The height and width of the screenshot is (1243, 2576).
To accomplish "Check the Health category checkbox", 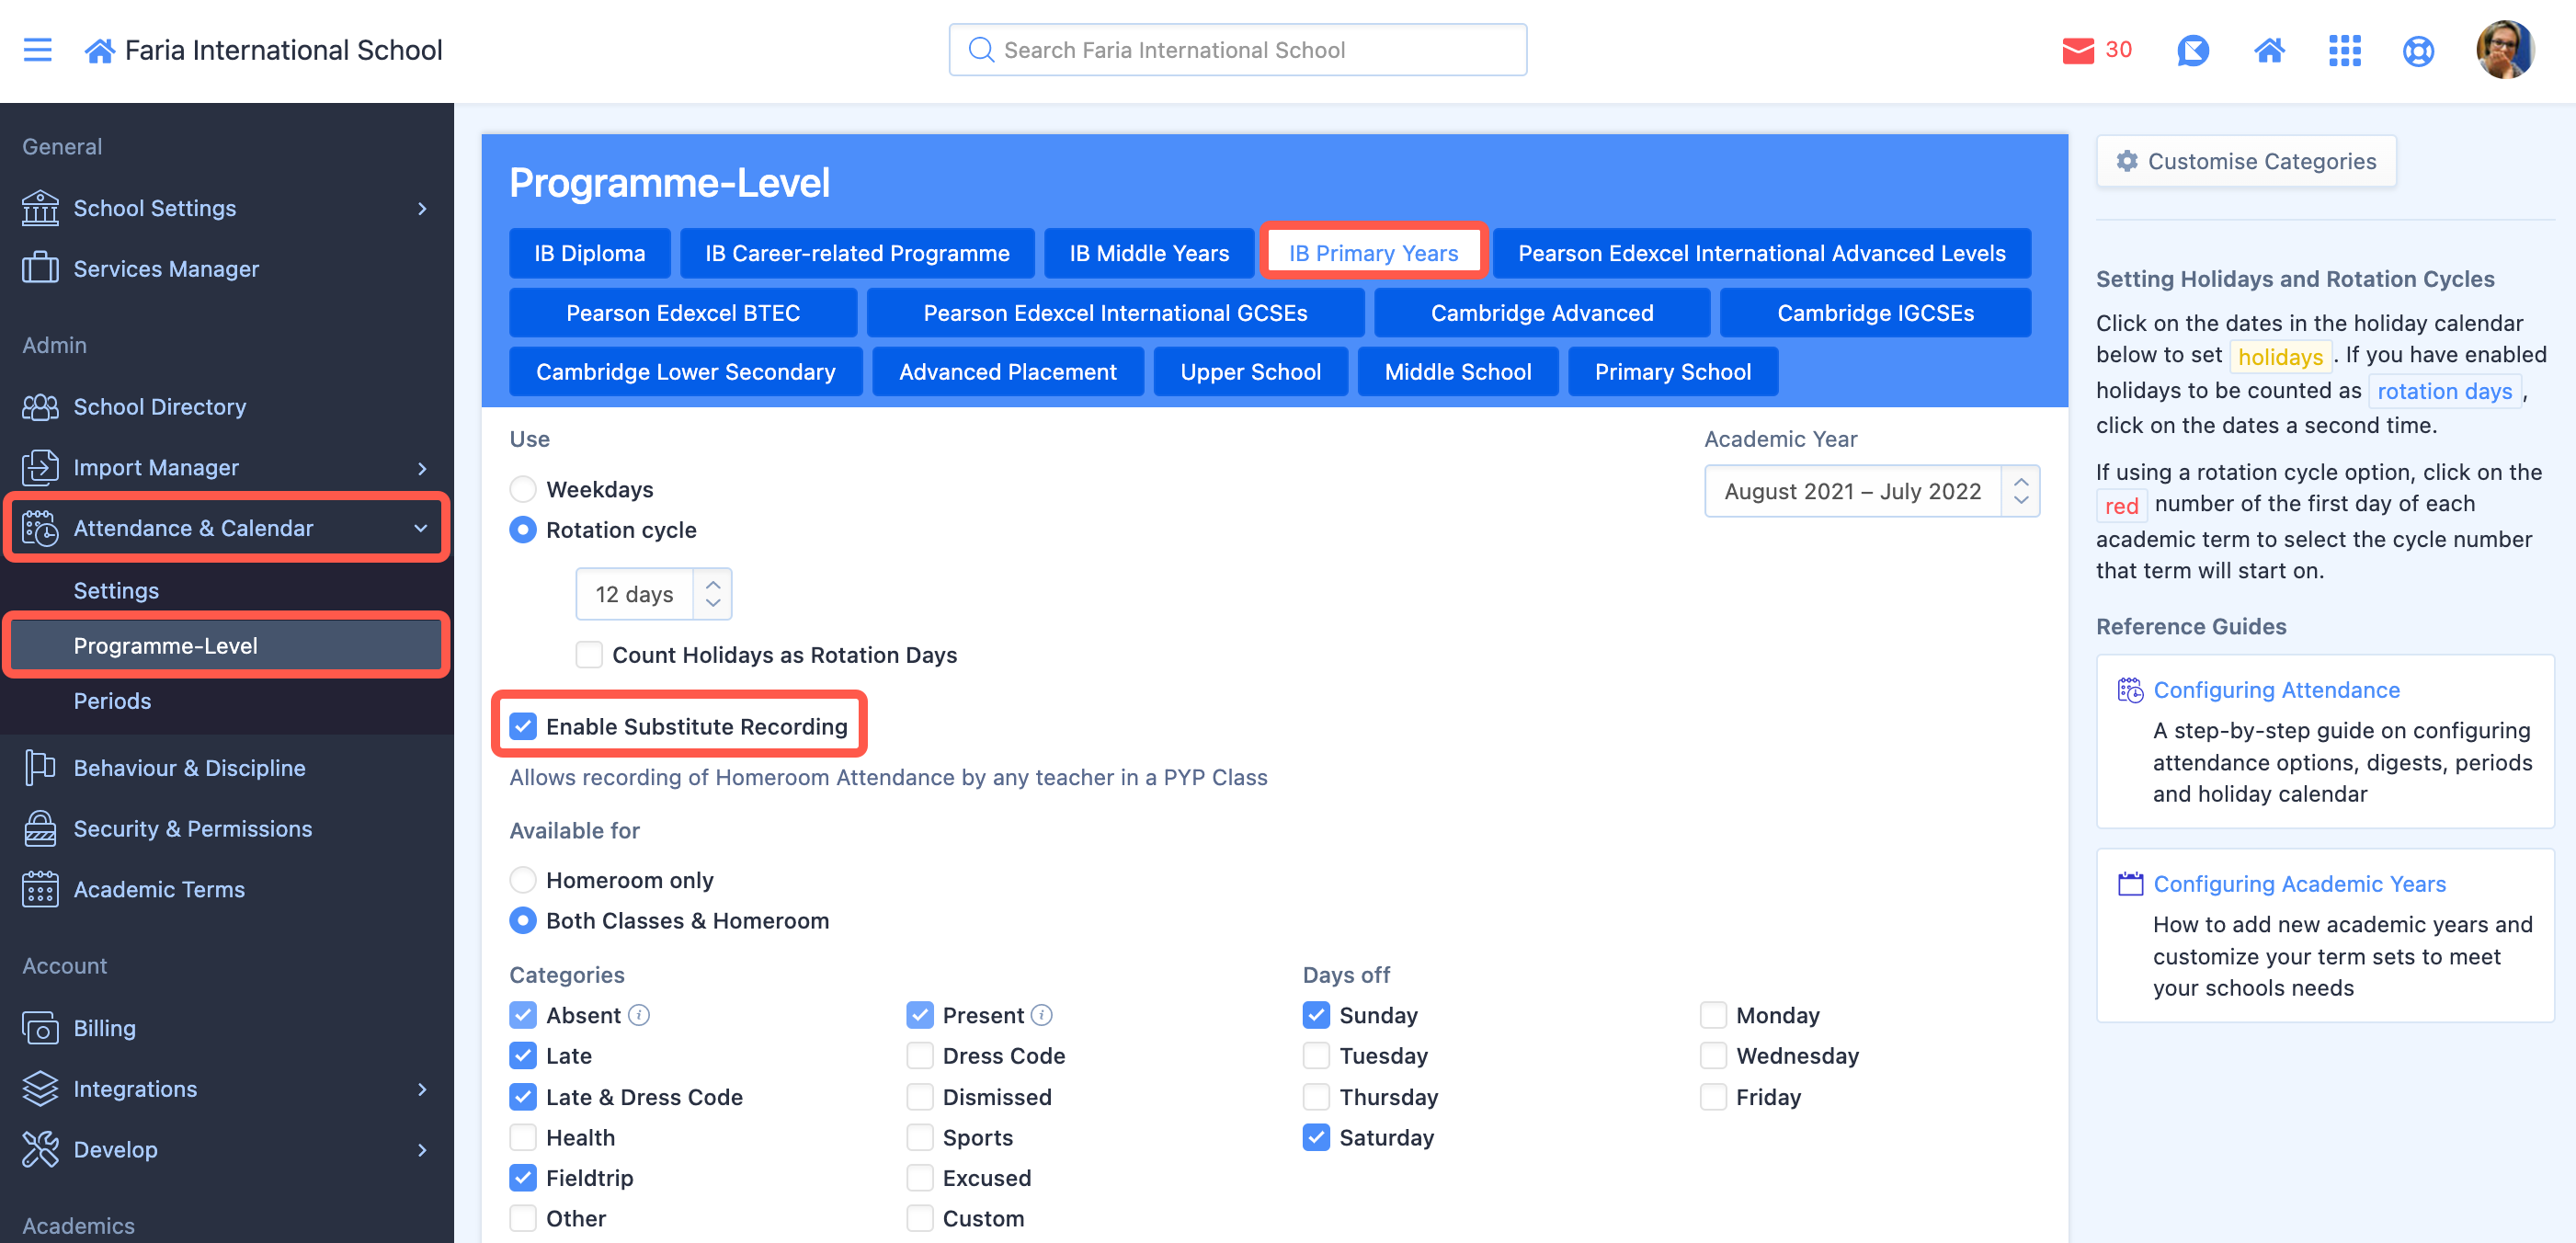I will tap(523, 1137).
